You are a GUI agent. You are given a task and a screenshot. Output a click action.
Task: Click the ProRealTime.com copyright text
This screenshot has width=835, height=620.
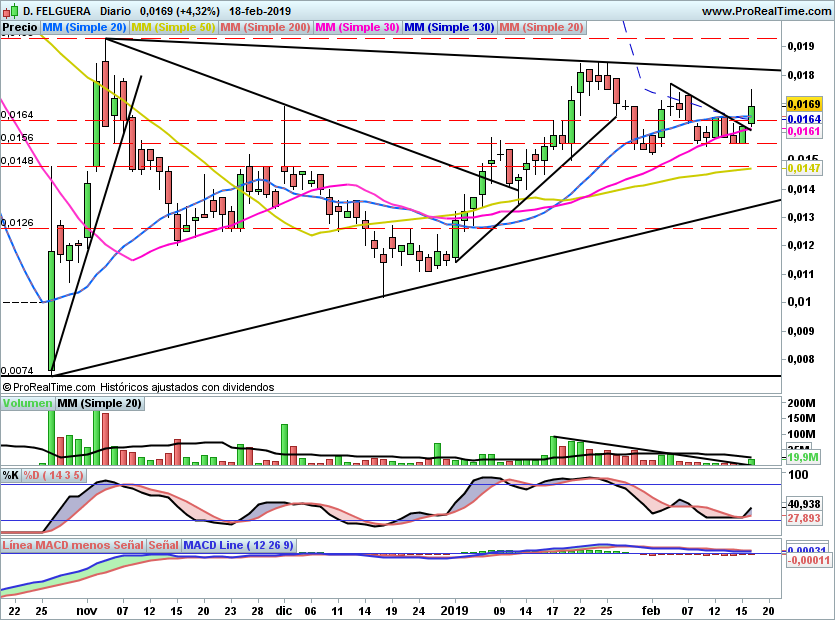tap(49, 387)
